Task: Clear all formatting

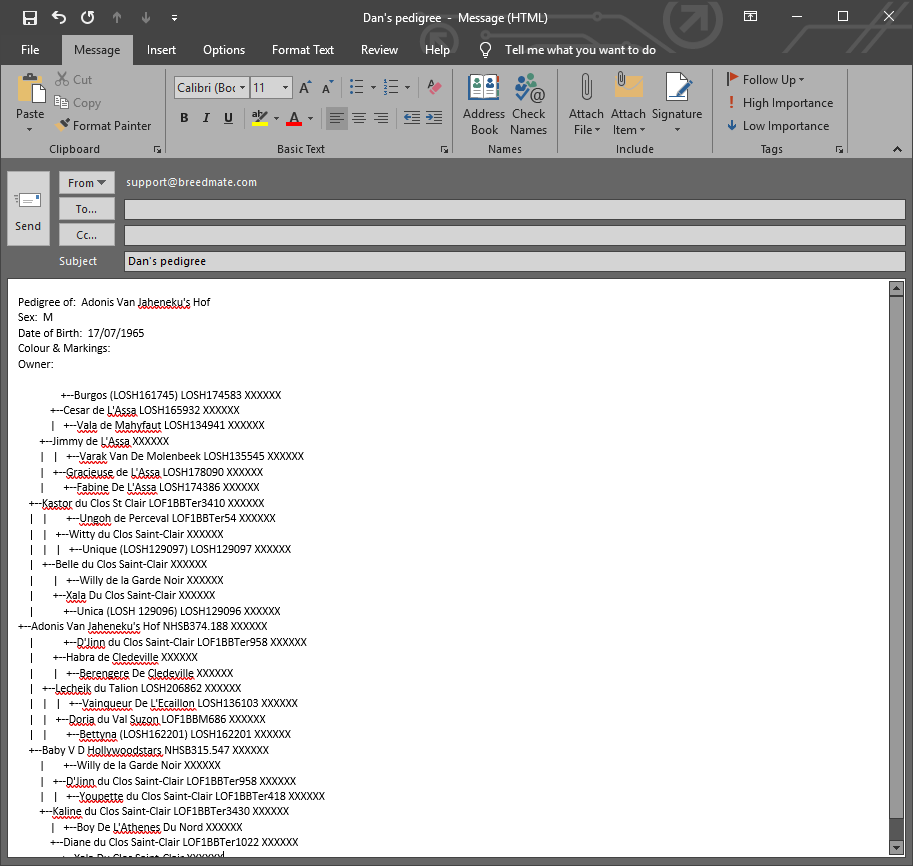Action: tap(434, 87)
